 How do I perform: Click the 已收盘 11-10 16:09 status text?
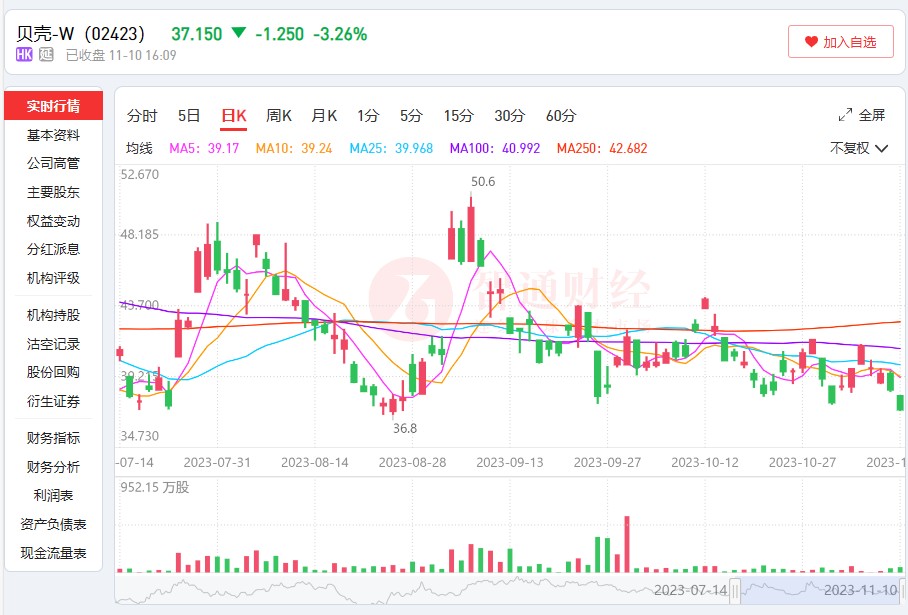click(121, 55)
